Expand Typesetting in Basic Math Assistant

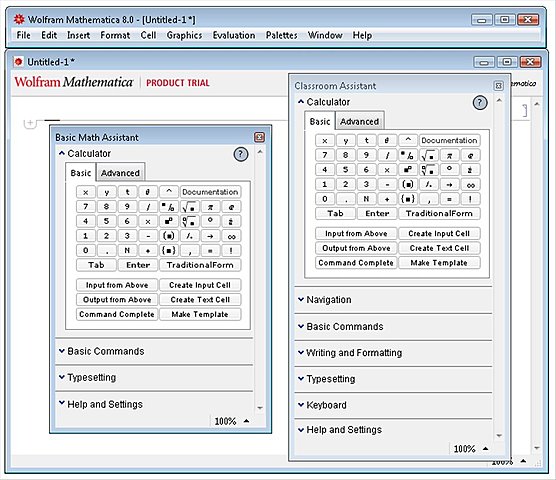click(x=62, y=377)
